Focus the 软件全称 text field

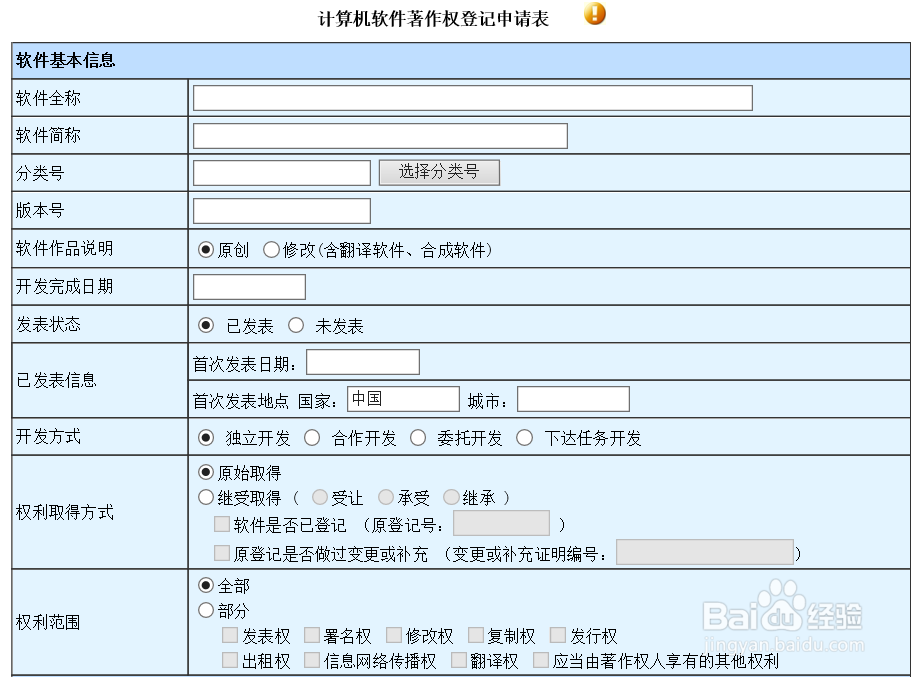pyautogui.click(x=473, y=98)
